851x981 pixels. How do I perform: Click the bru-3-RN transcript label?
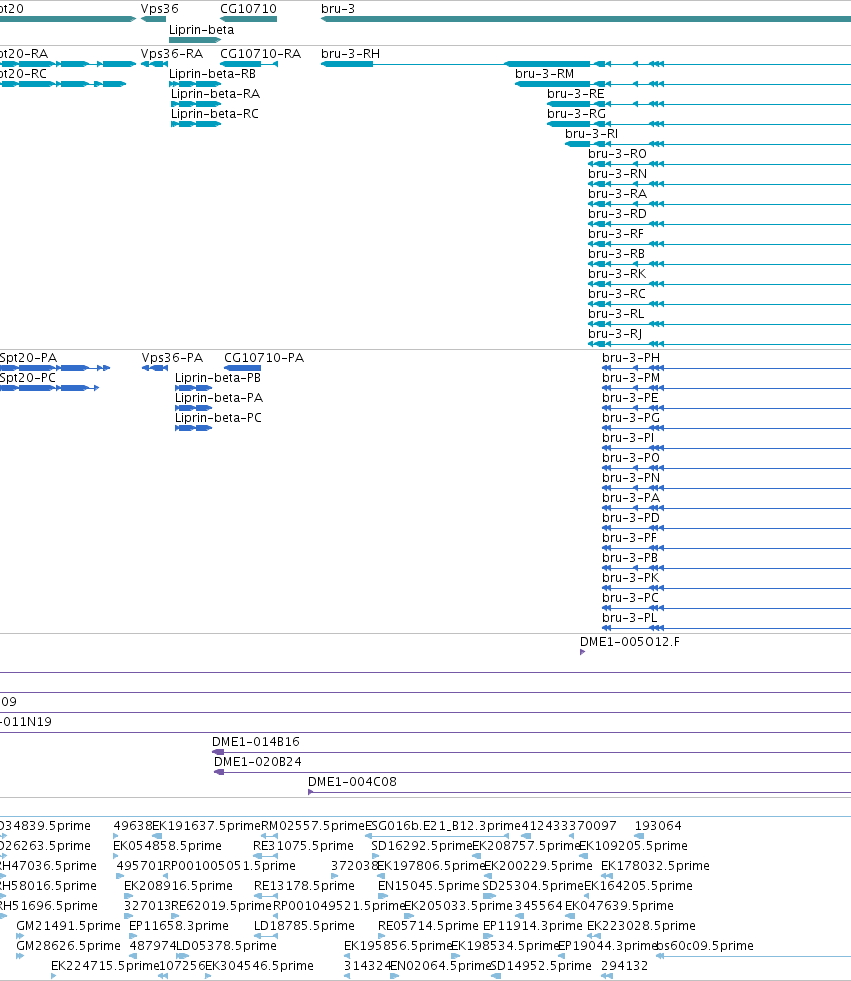click(x=618, y=174)
